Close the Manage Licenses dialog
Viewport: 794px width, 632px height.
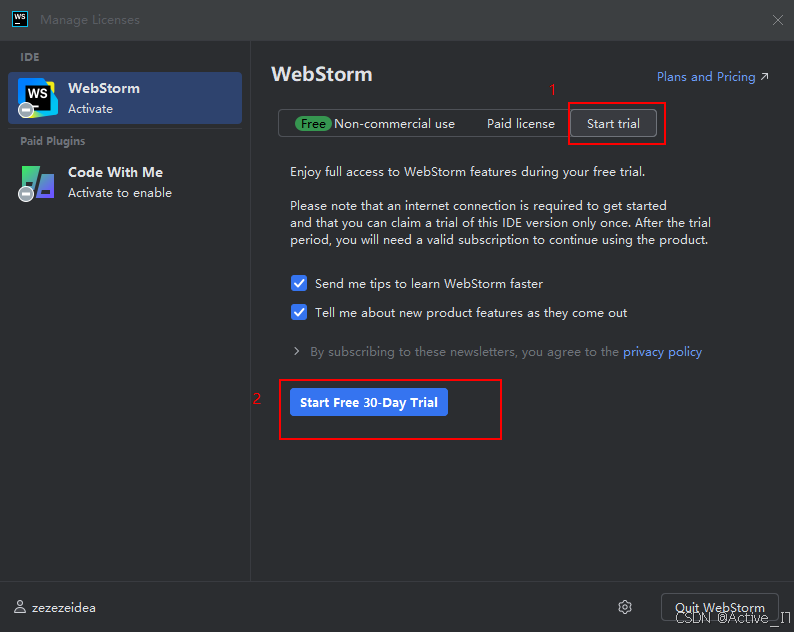point(777,20)
